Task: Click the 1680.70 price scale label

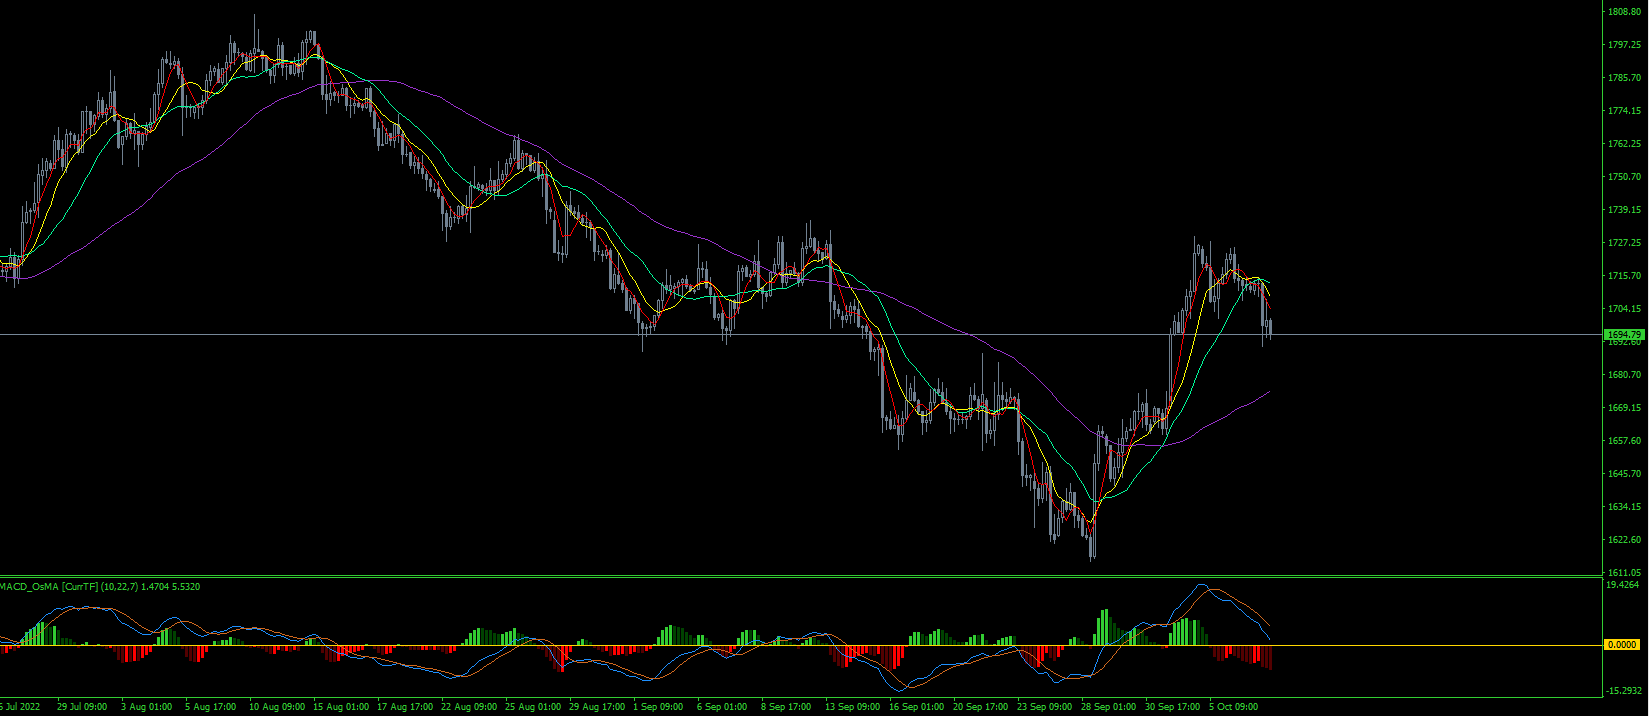Action: tap(1625, 375)
